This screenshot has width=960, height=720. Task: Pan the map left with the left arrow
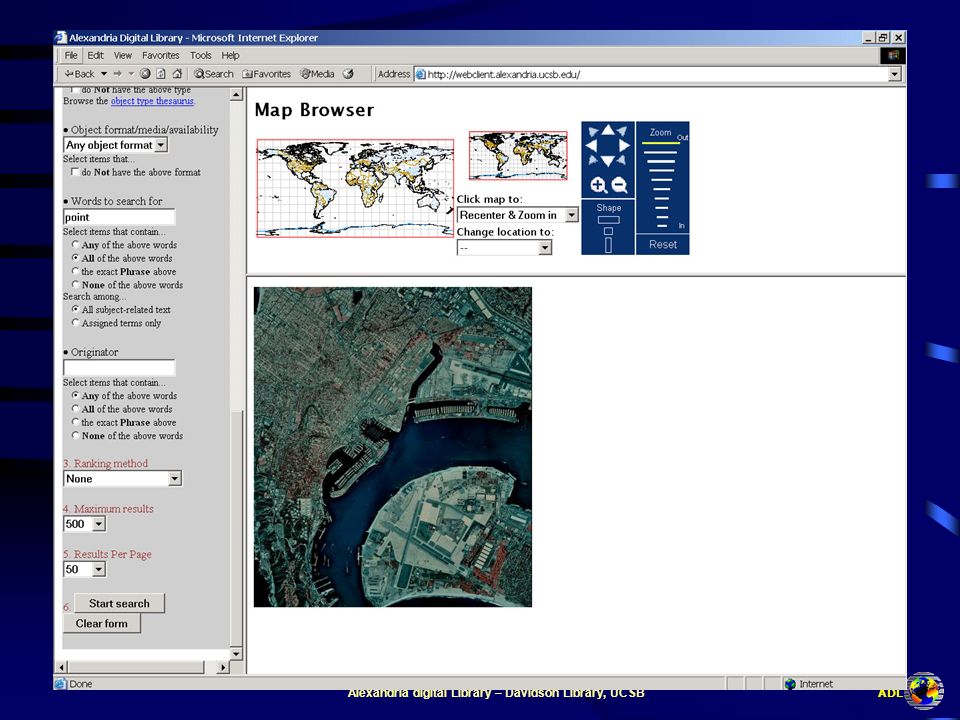point(591,146)
